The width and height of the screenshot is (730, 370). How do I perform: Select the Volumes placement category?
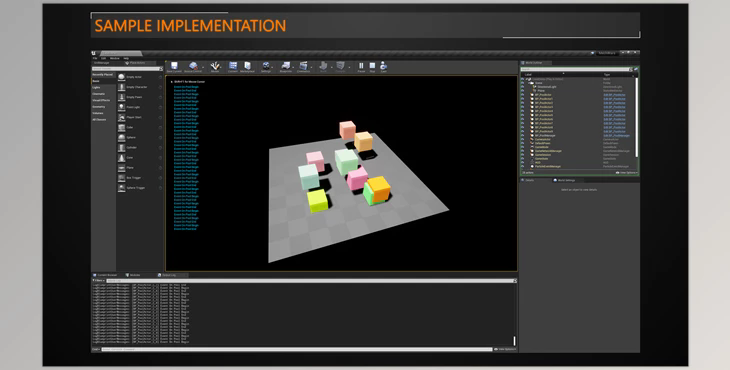(98, 113)
